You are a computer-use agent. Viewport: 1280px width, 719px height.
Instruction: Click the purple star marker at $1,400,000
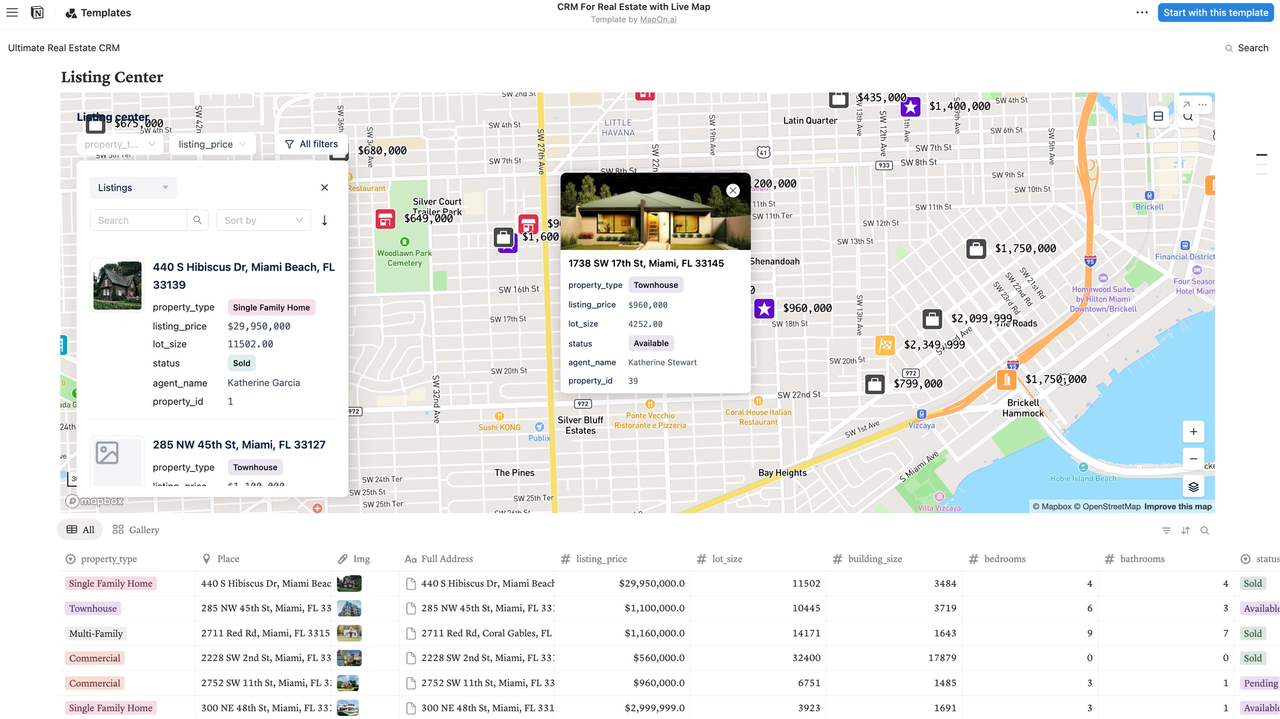910,107
